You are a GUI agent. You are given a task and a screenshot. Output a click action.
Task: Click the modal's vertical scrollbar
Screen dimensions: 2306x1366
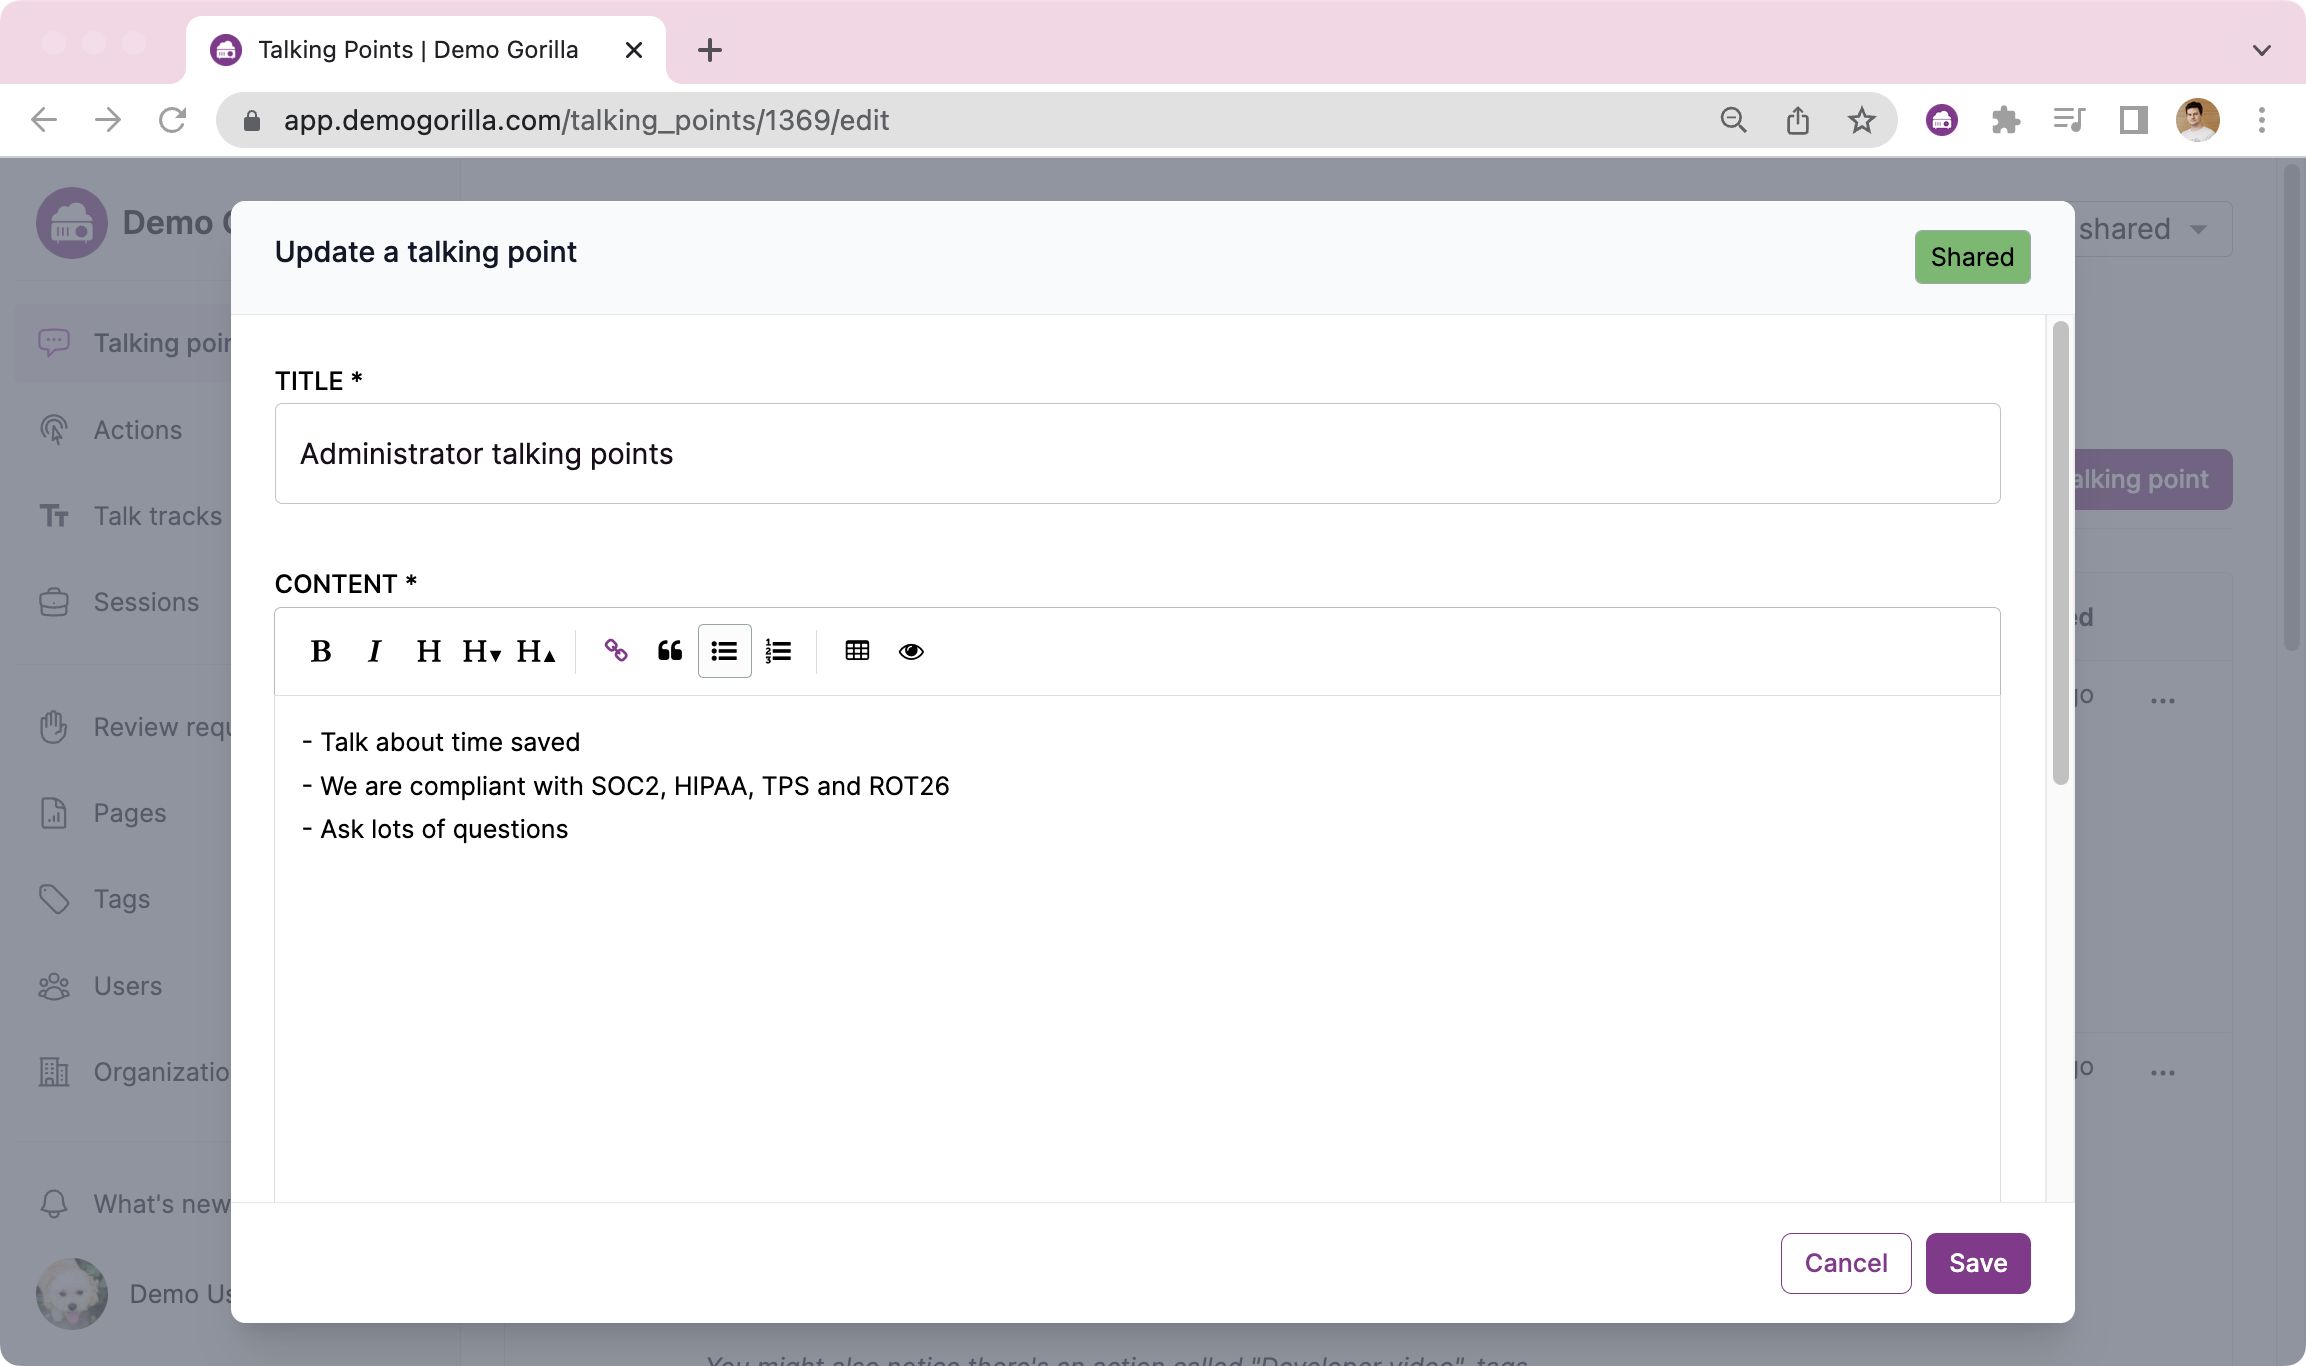pos(2060,552)
